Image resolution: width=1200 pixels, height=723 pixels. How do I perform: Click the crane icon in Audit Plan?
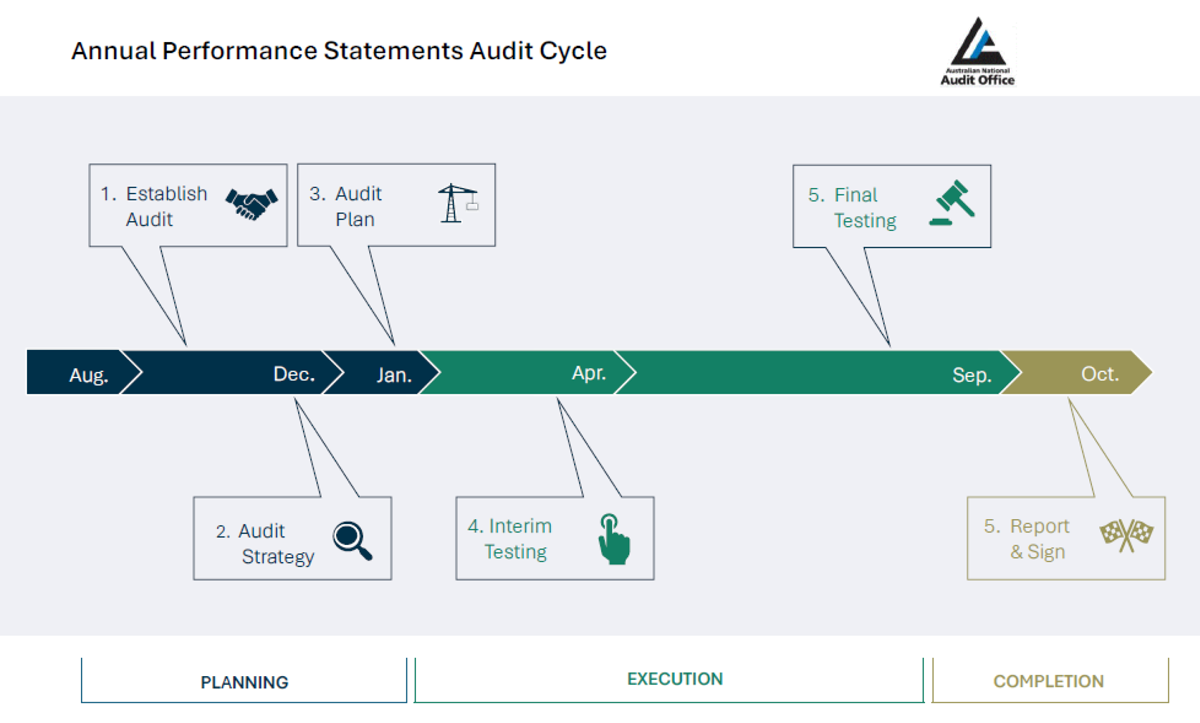[458, 203]
